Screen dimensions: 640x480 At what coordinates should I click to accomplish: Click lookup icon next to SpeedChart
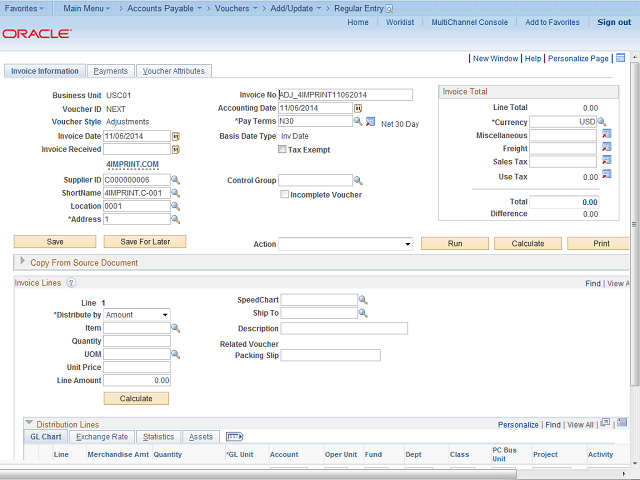click(x=363, y=300)
